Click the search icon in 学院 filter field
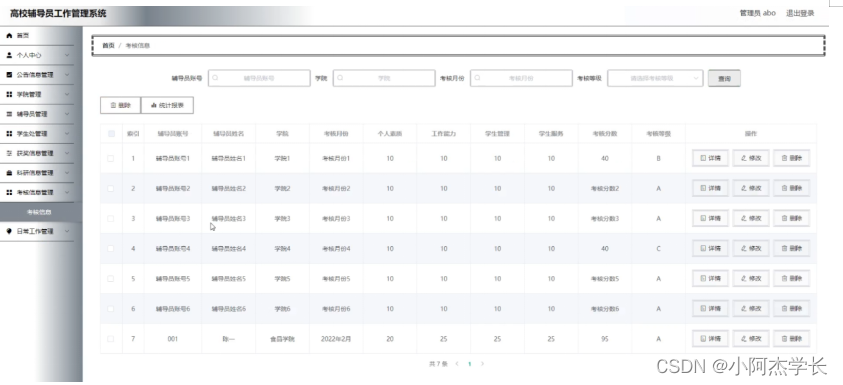843x385 pixels. (340, 78)
